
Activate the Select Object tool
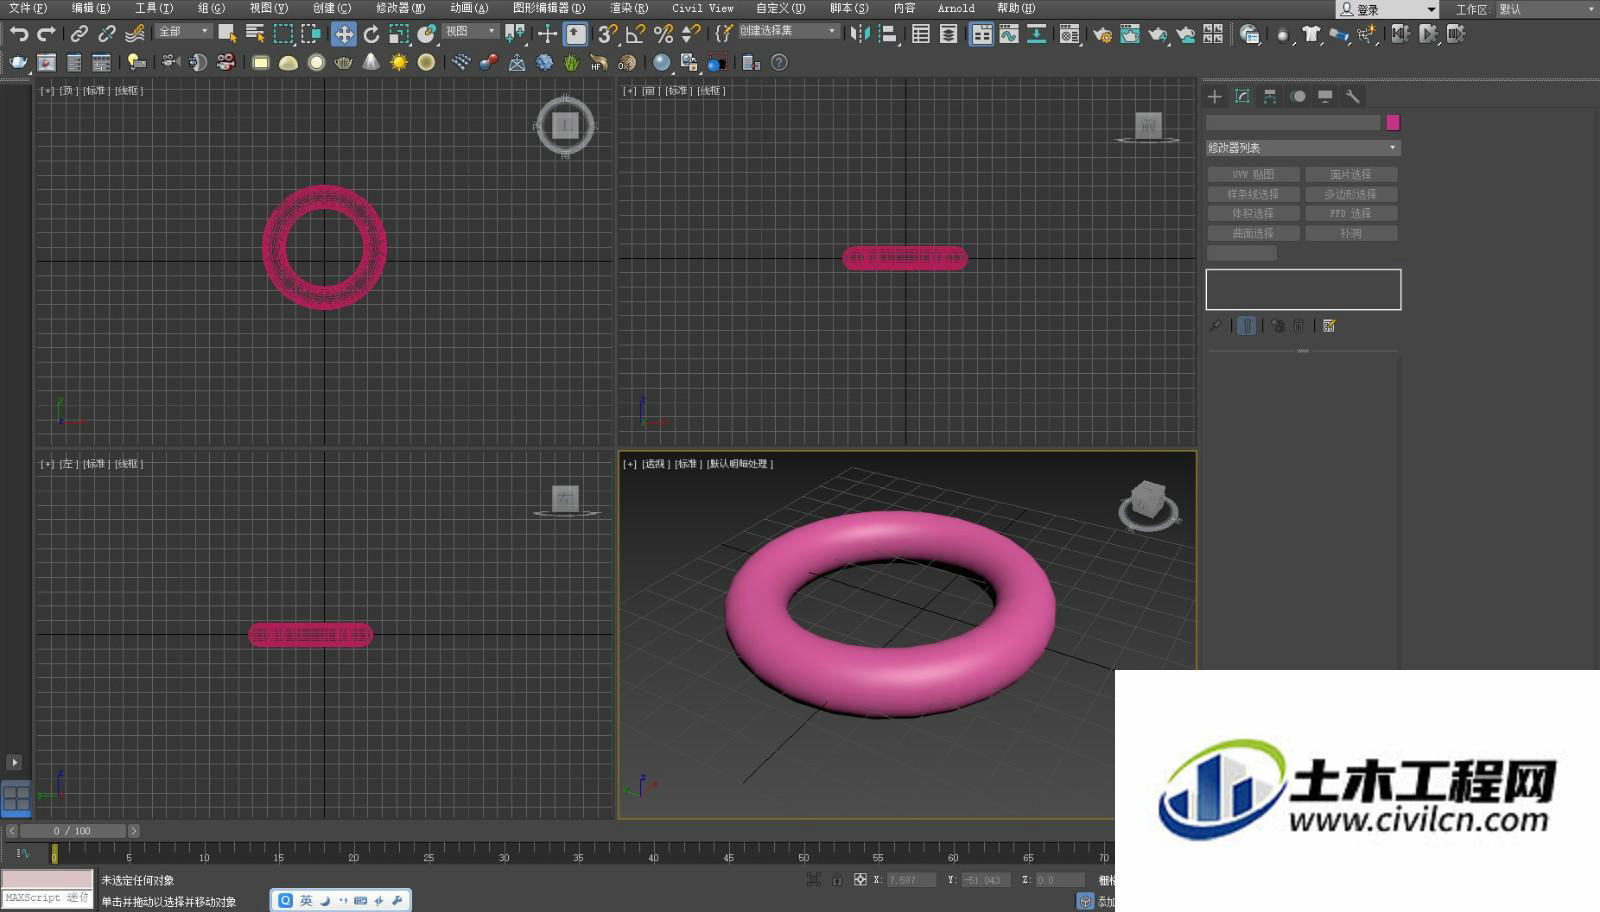click(227, 34)
